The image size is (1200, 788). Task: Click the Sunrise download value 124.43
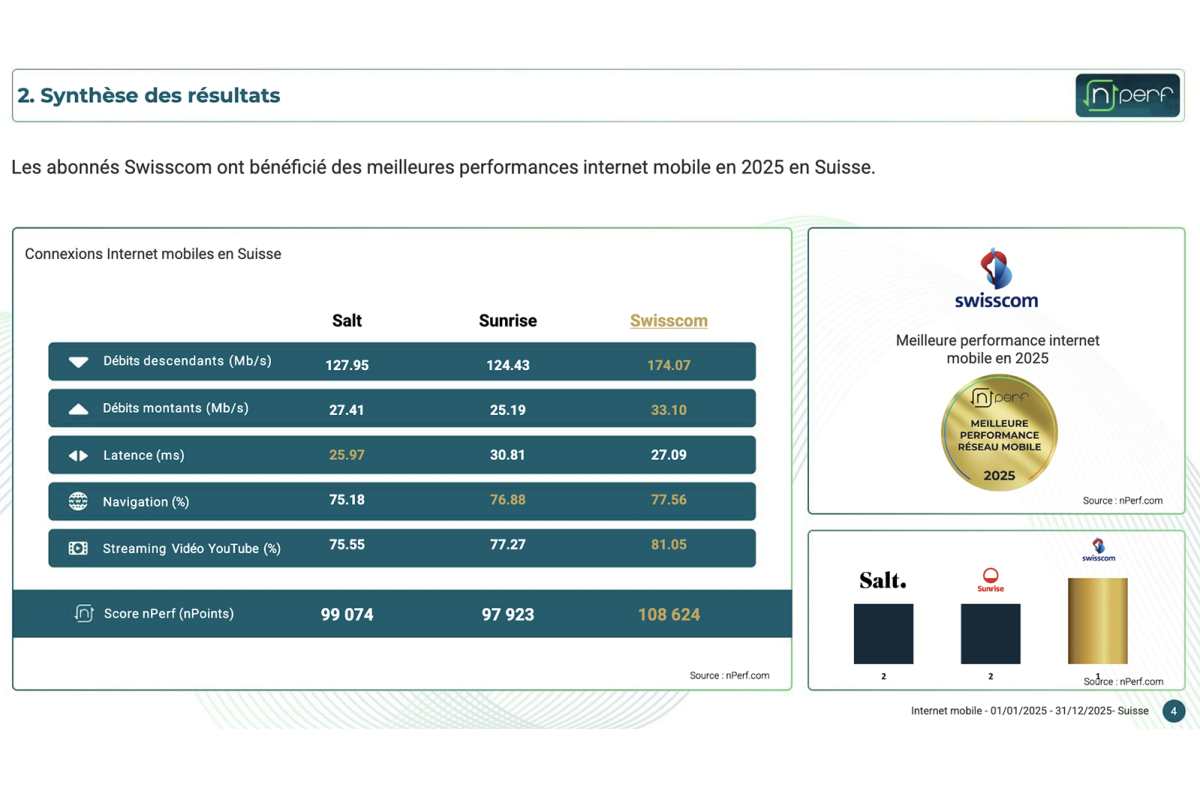508,366
